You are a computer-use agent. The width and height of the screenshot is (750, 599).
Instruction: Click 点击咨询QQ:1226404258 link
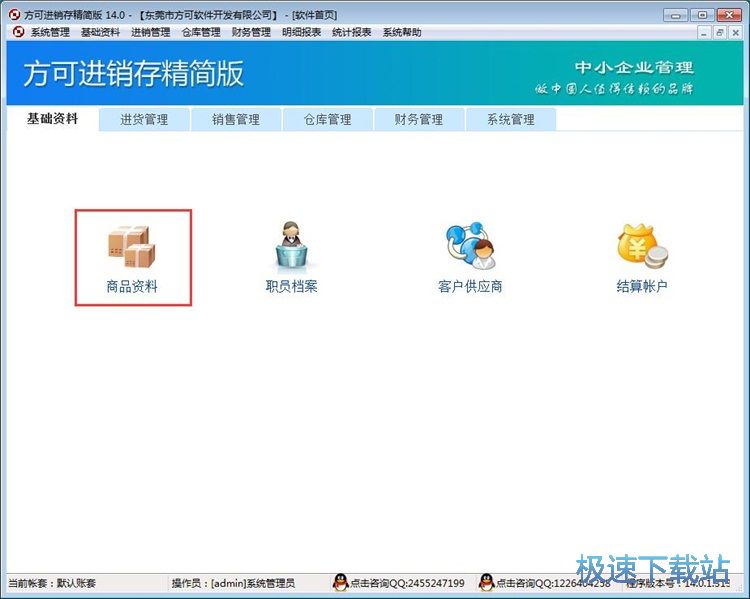click(553, 583)
